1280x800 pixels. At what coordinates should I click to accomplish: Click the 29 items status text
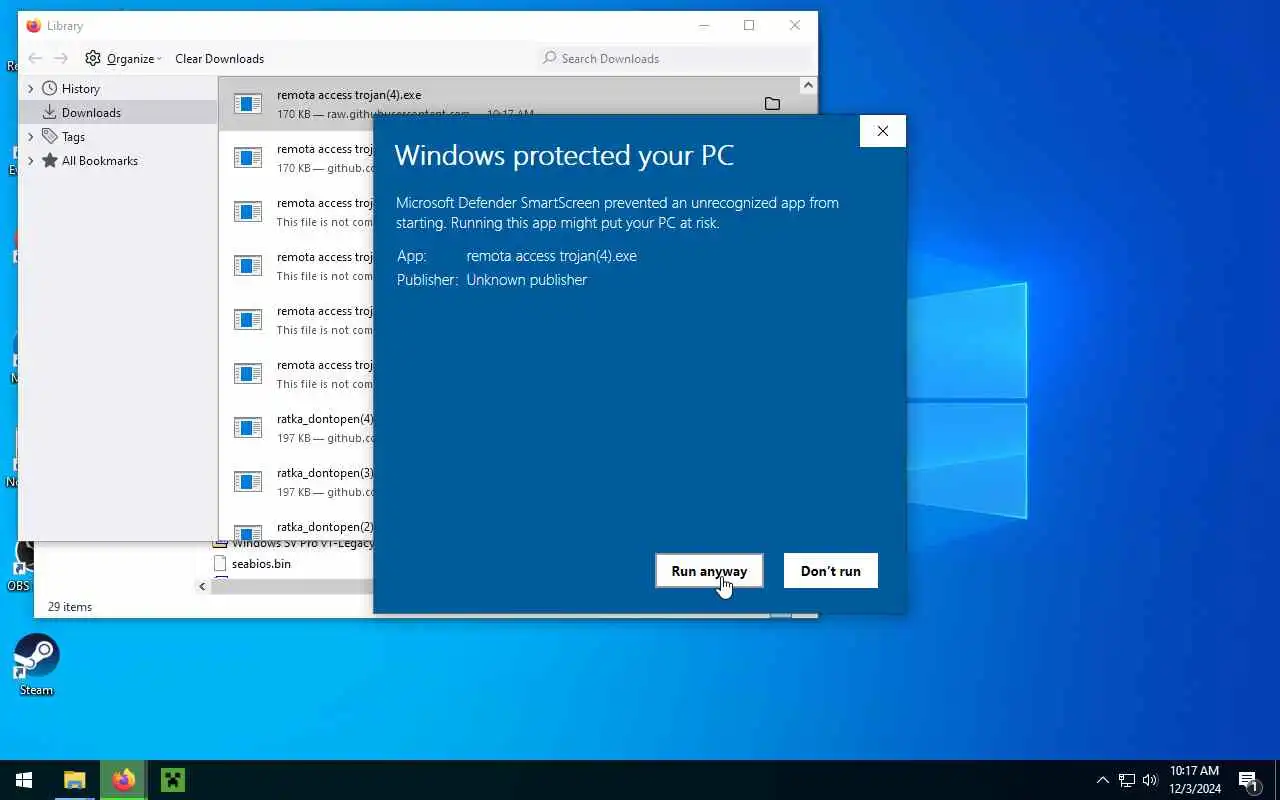[x=70, y=606]
